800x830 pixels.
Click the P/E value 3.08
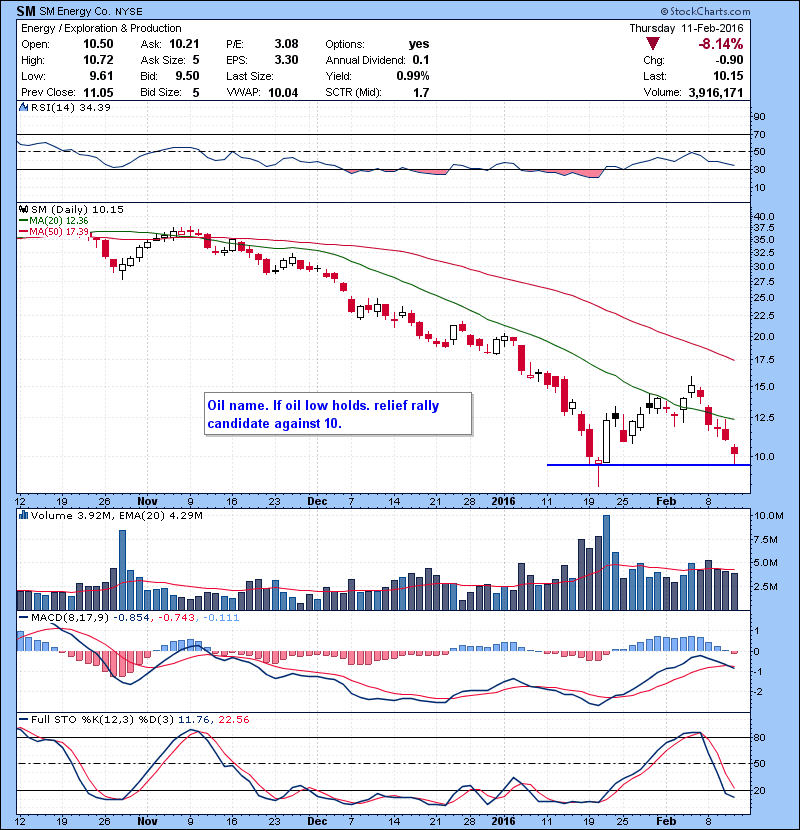[x=286, y=44]
